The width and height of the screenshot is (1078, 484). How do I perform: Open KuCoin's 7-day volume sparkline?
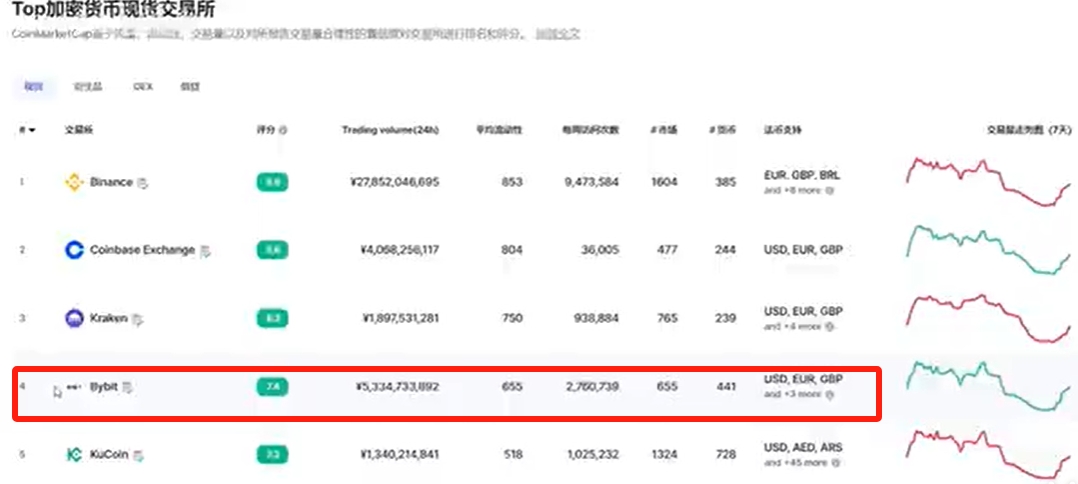click(x=988, y=454)
